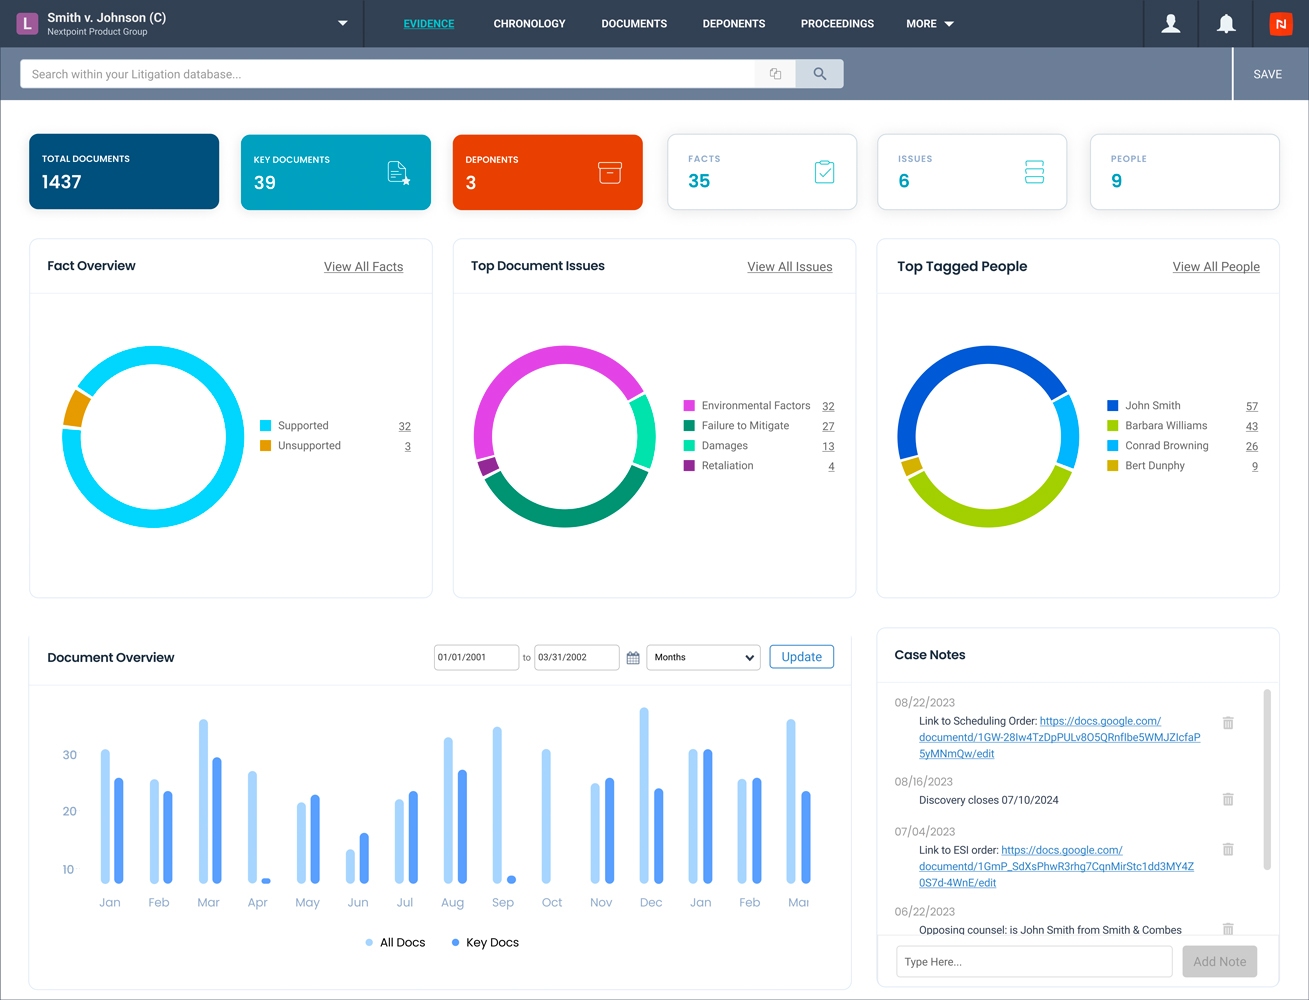Image resolution: width=1309 pixels, height=1000 pixels.
Task: Click the stack icon on the Issues card
Action: click(1035, 171)
